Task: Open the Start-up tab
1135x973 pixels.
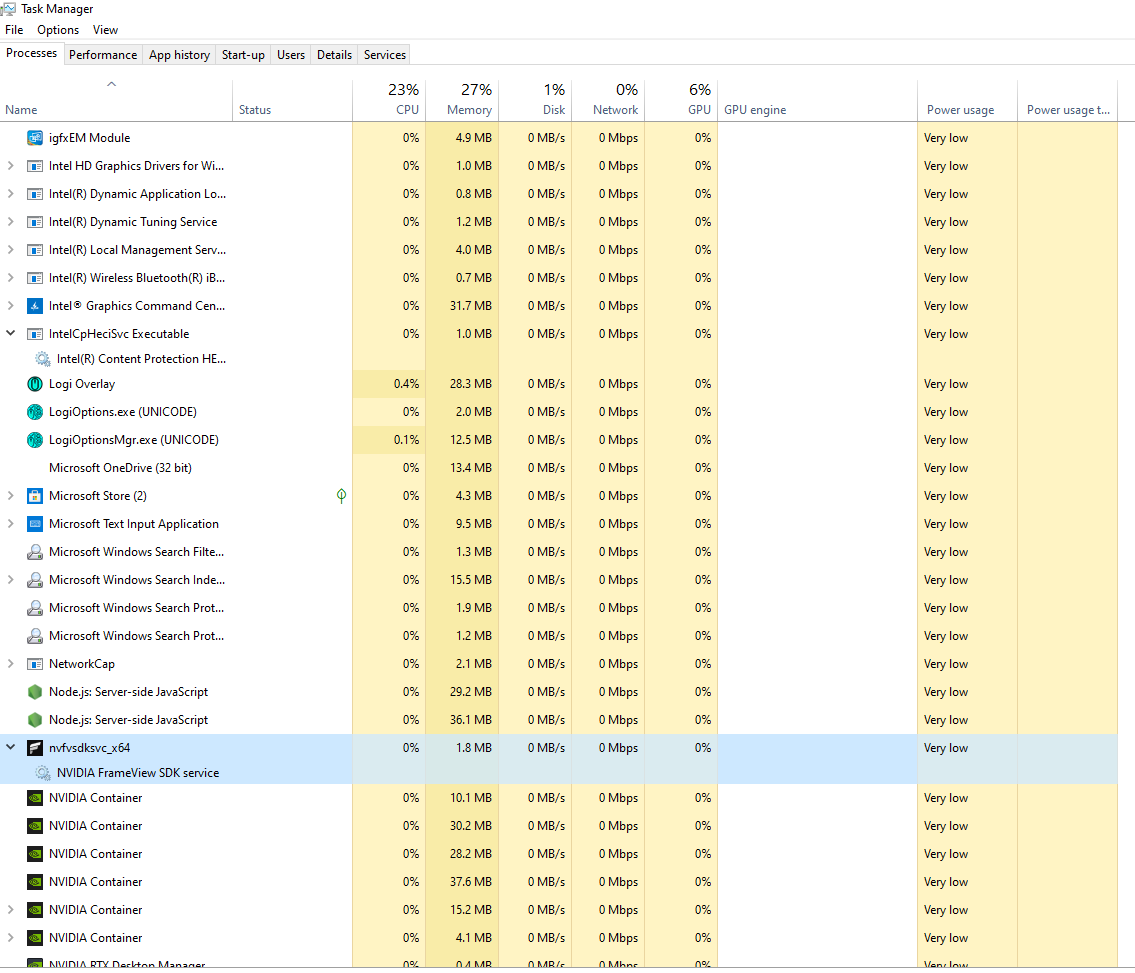Action: tap(243, 55)
